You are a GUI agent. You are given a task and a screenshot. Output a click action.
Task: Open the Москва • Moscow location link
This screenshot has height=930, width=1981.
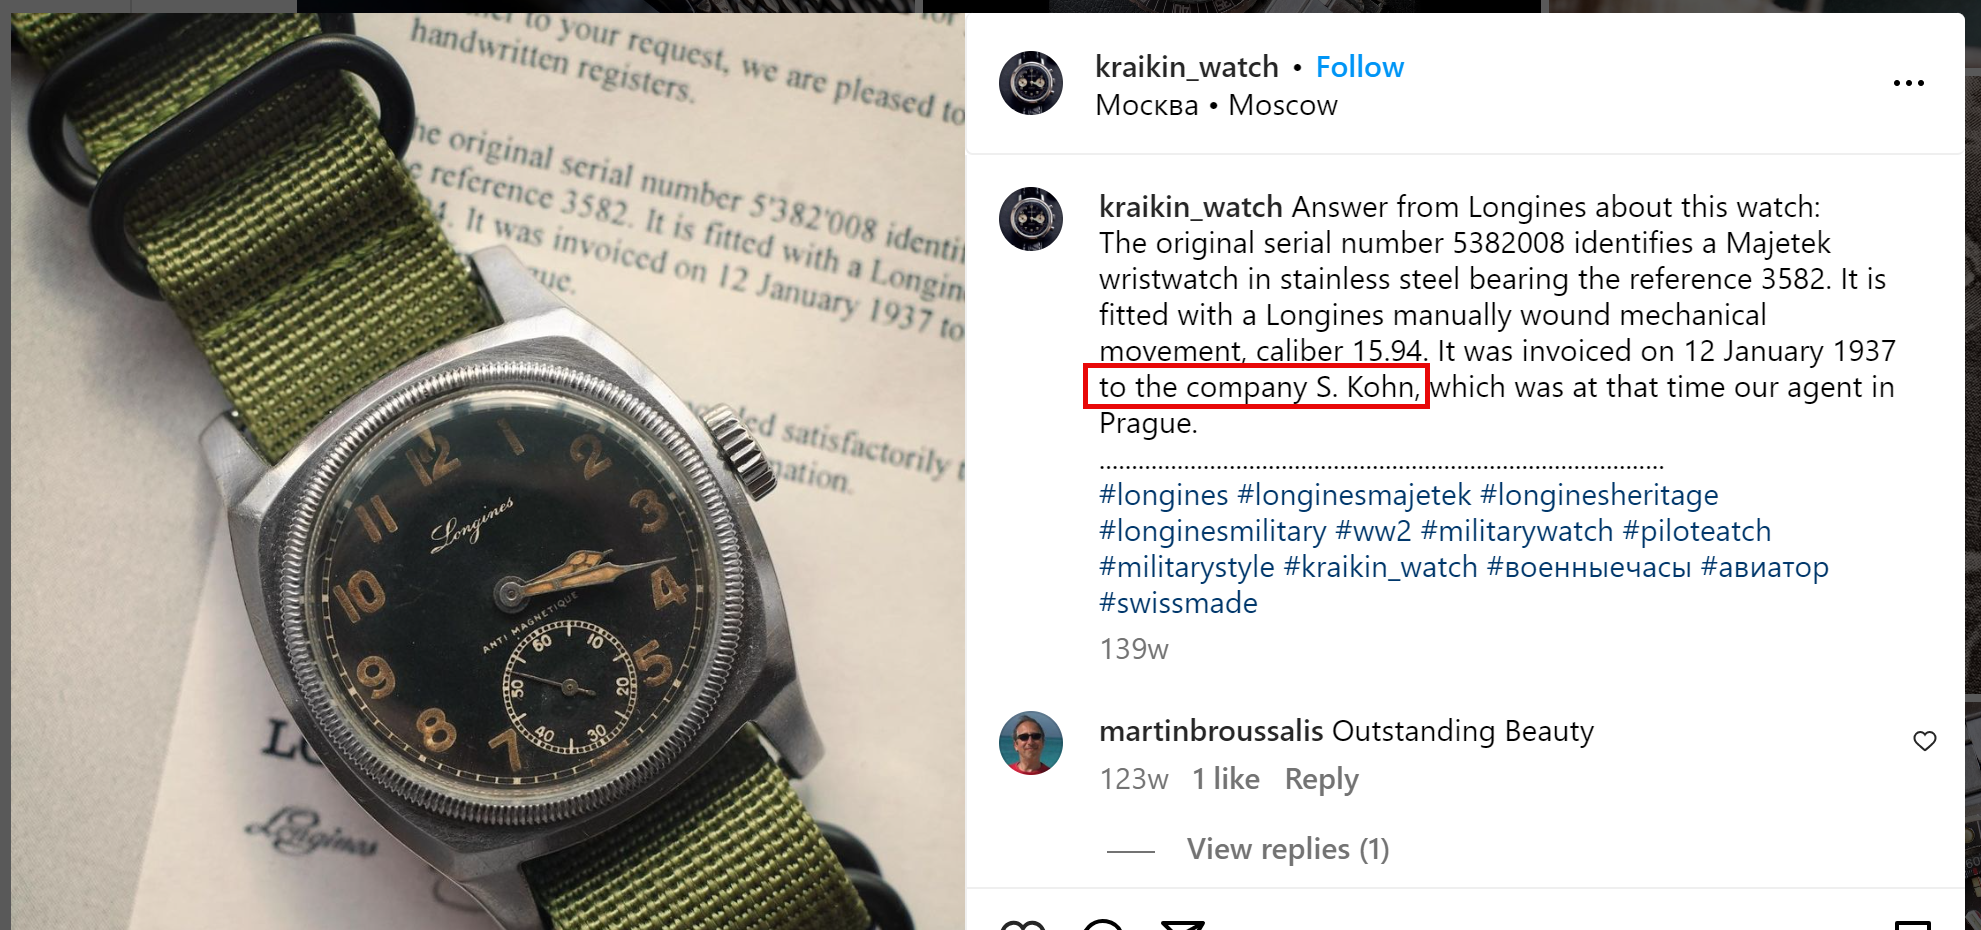click(1216, 105)
